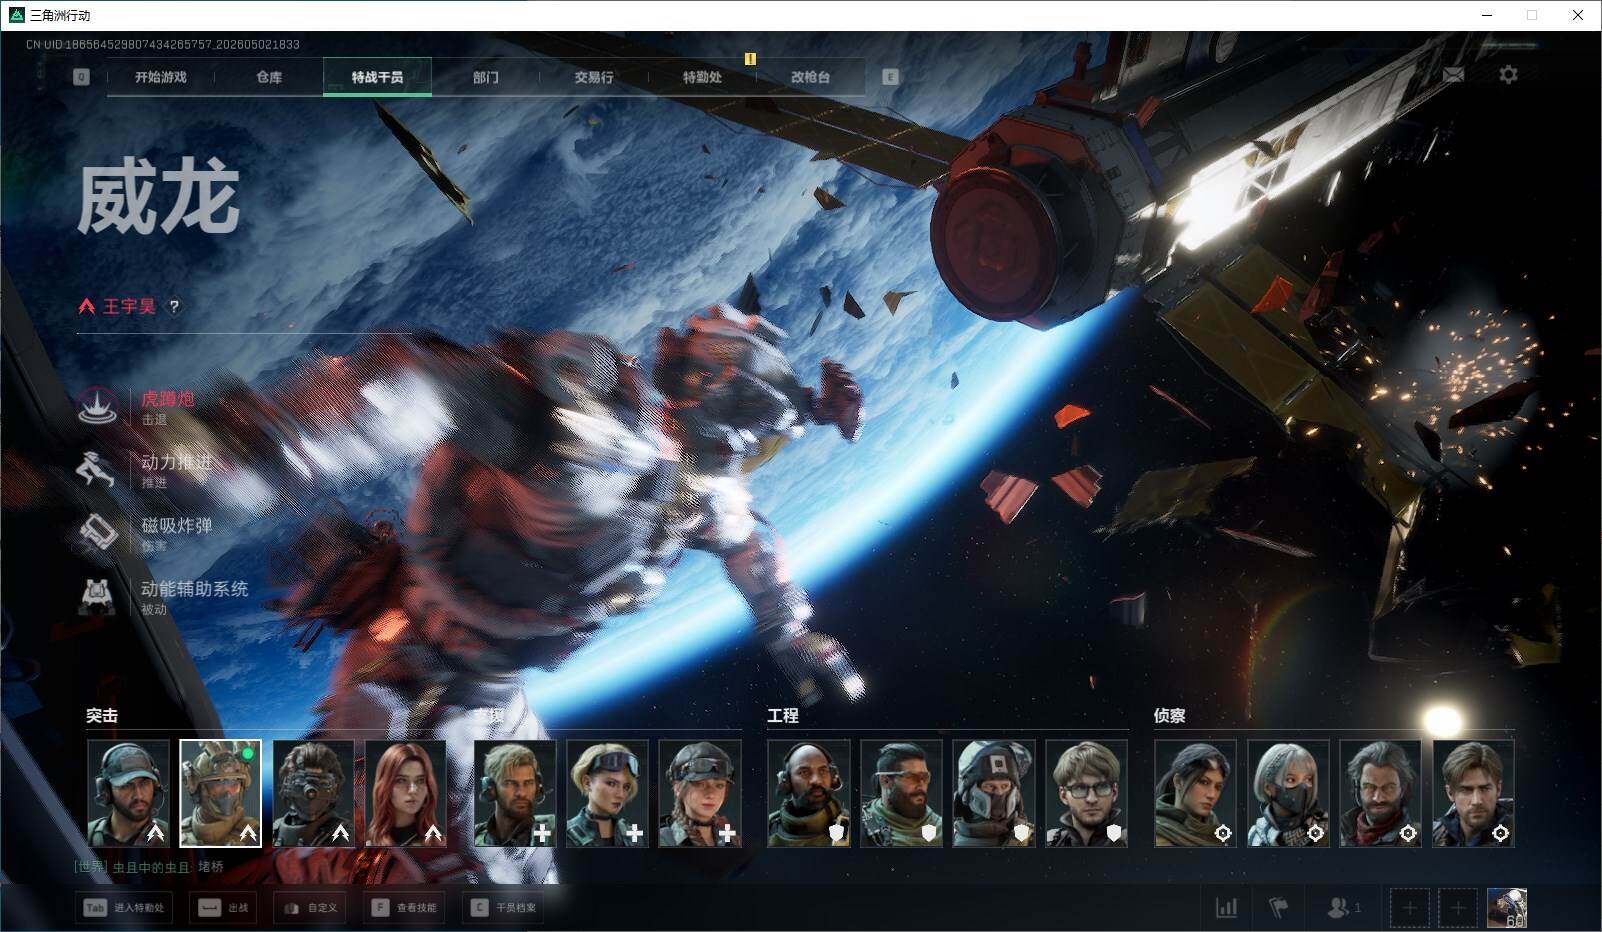
Task: Select the blond bearded support operator portrait
Action: 515,794
